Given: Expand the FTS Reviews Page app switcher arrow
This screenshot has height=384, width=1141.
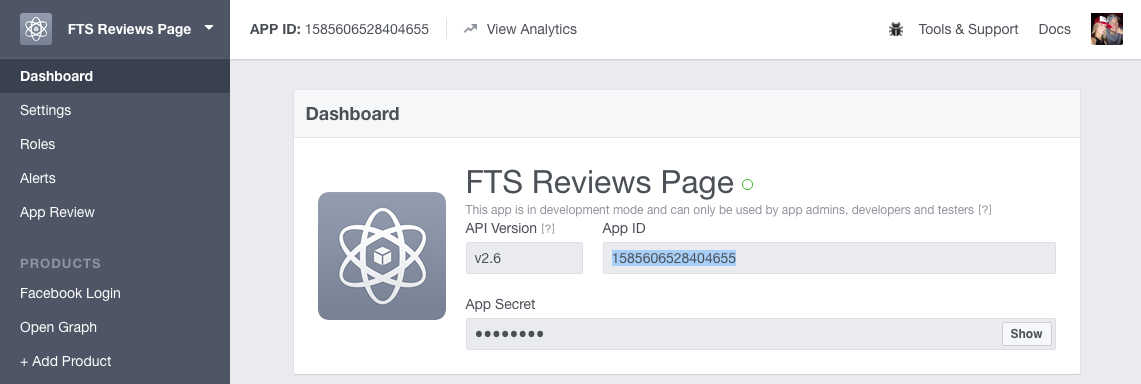Looking at the screenshot, I should tap(209, 28).
